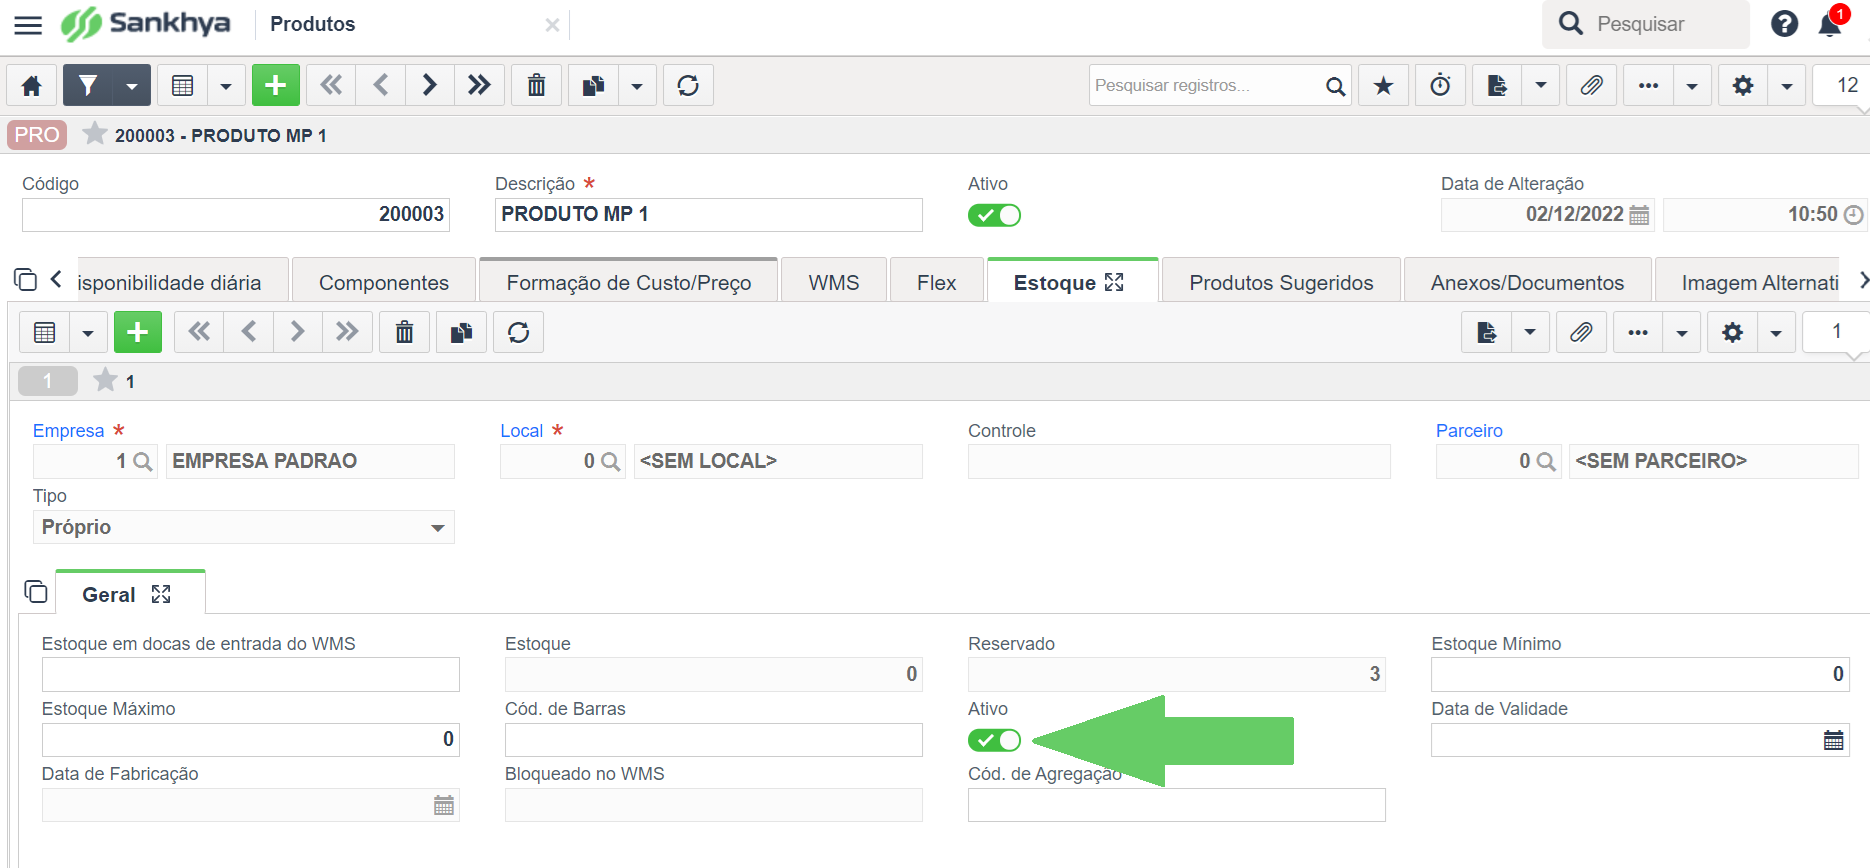This screenshot has width=1870, height=868.
Task: Click into the Cód. de Barras field
Action: coord(713,740)
